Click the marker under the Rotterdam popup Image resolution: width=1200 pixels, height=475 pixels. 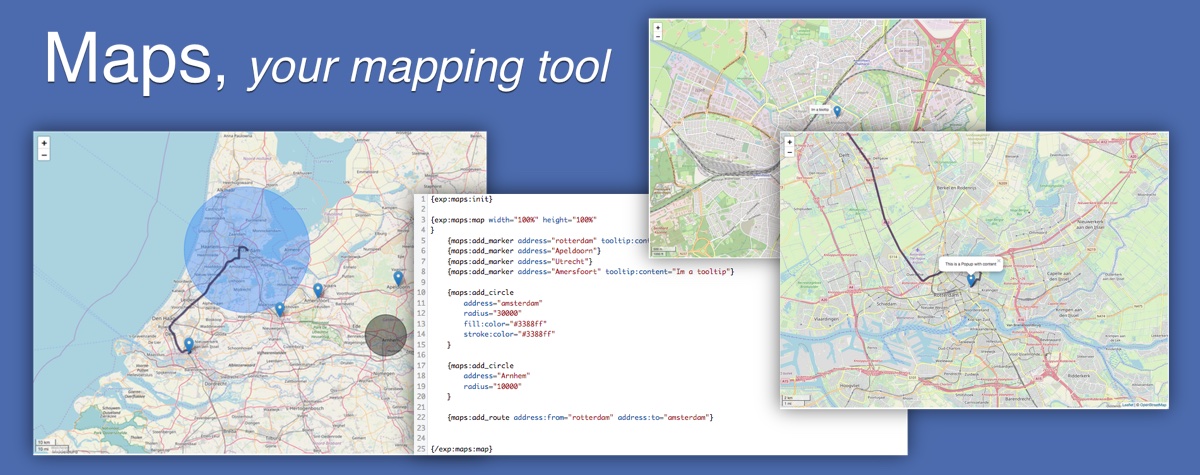click(972, 281)
